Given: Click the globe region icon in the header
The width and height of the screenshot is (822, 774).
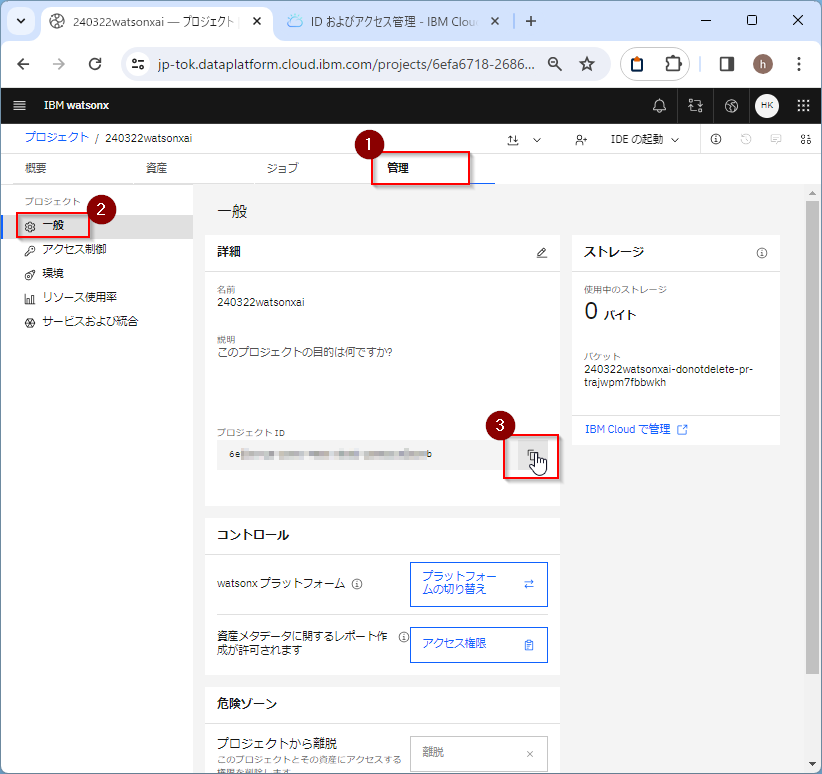Looking at the screenshot, I should click(x=731, y=105).
